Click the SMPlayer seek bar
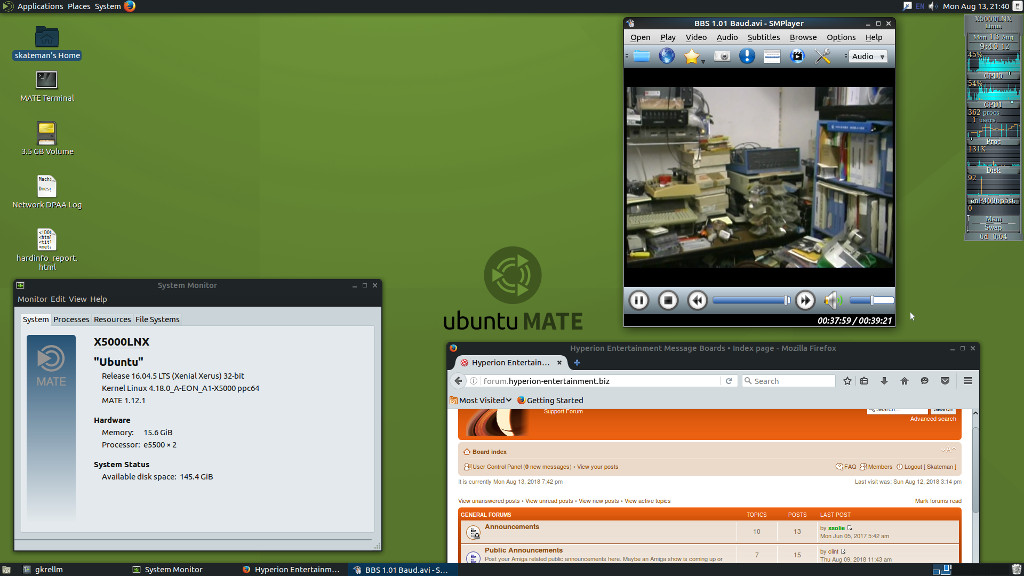This screenshot has height=576, width=1024. click(x=751, y=300)
